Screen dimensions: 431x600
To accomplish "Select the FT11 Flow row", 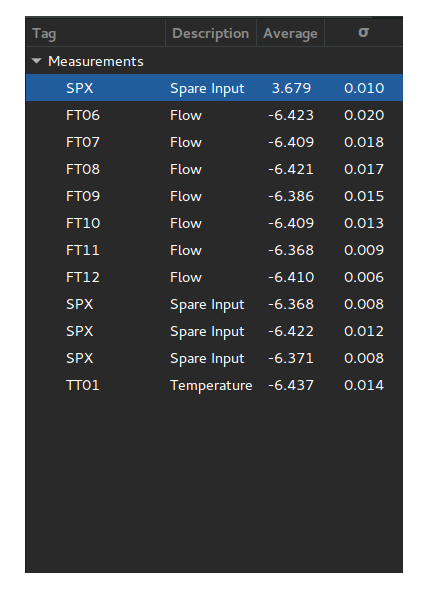I will click(214, 250).
